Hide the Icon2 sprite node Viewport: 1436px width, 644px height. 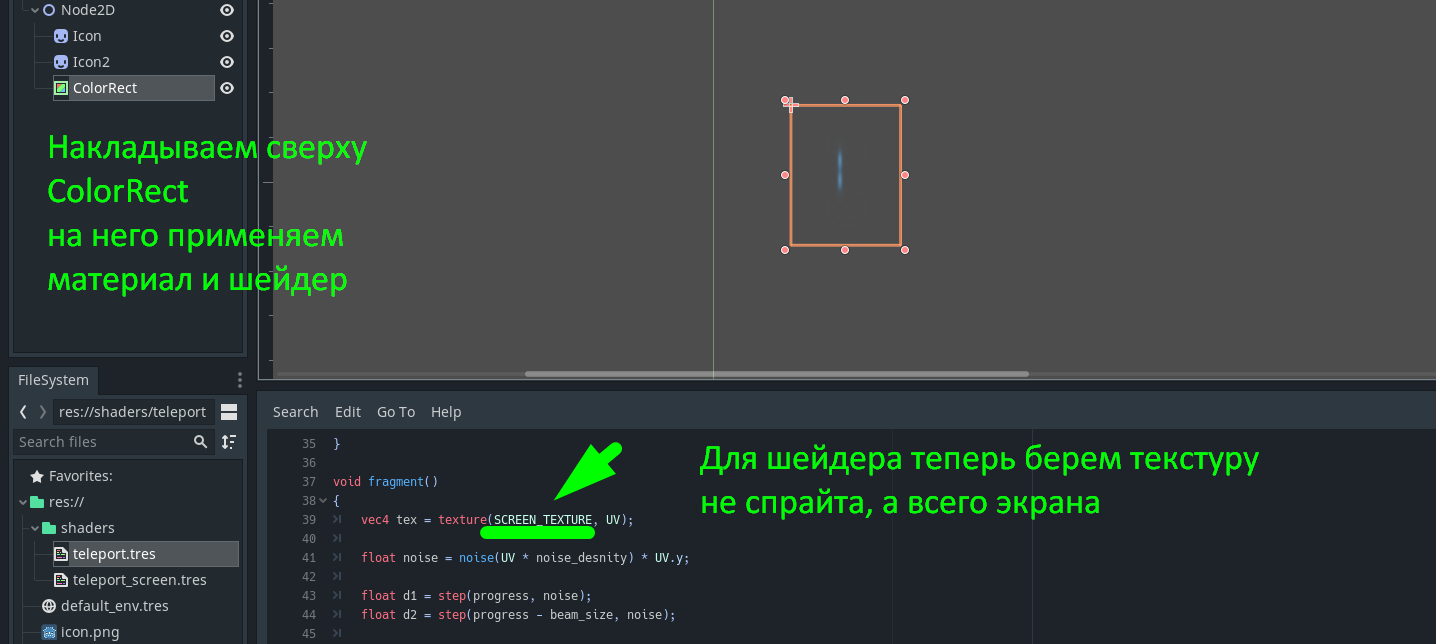227,62
